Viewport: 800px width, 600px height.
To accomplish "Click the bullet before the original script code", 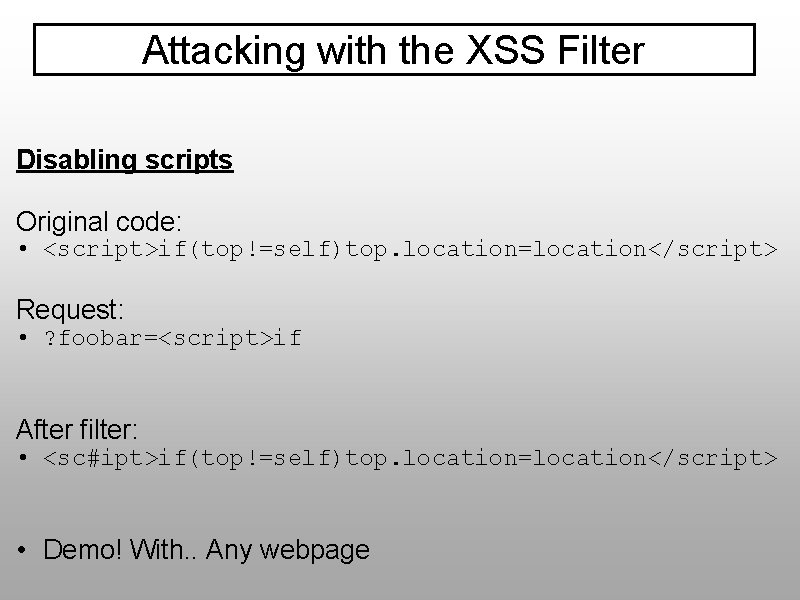I will [22, 248].
